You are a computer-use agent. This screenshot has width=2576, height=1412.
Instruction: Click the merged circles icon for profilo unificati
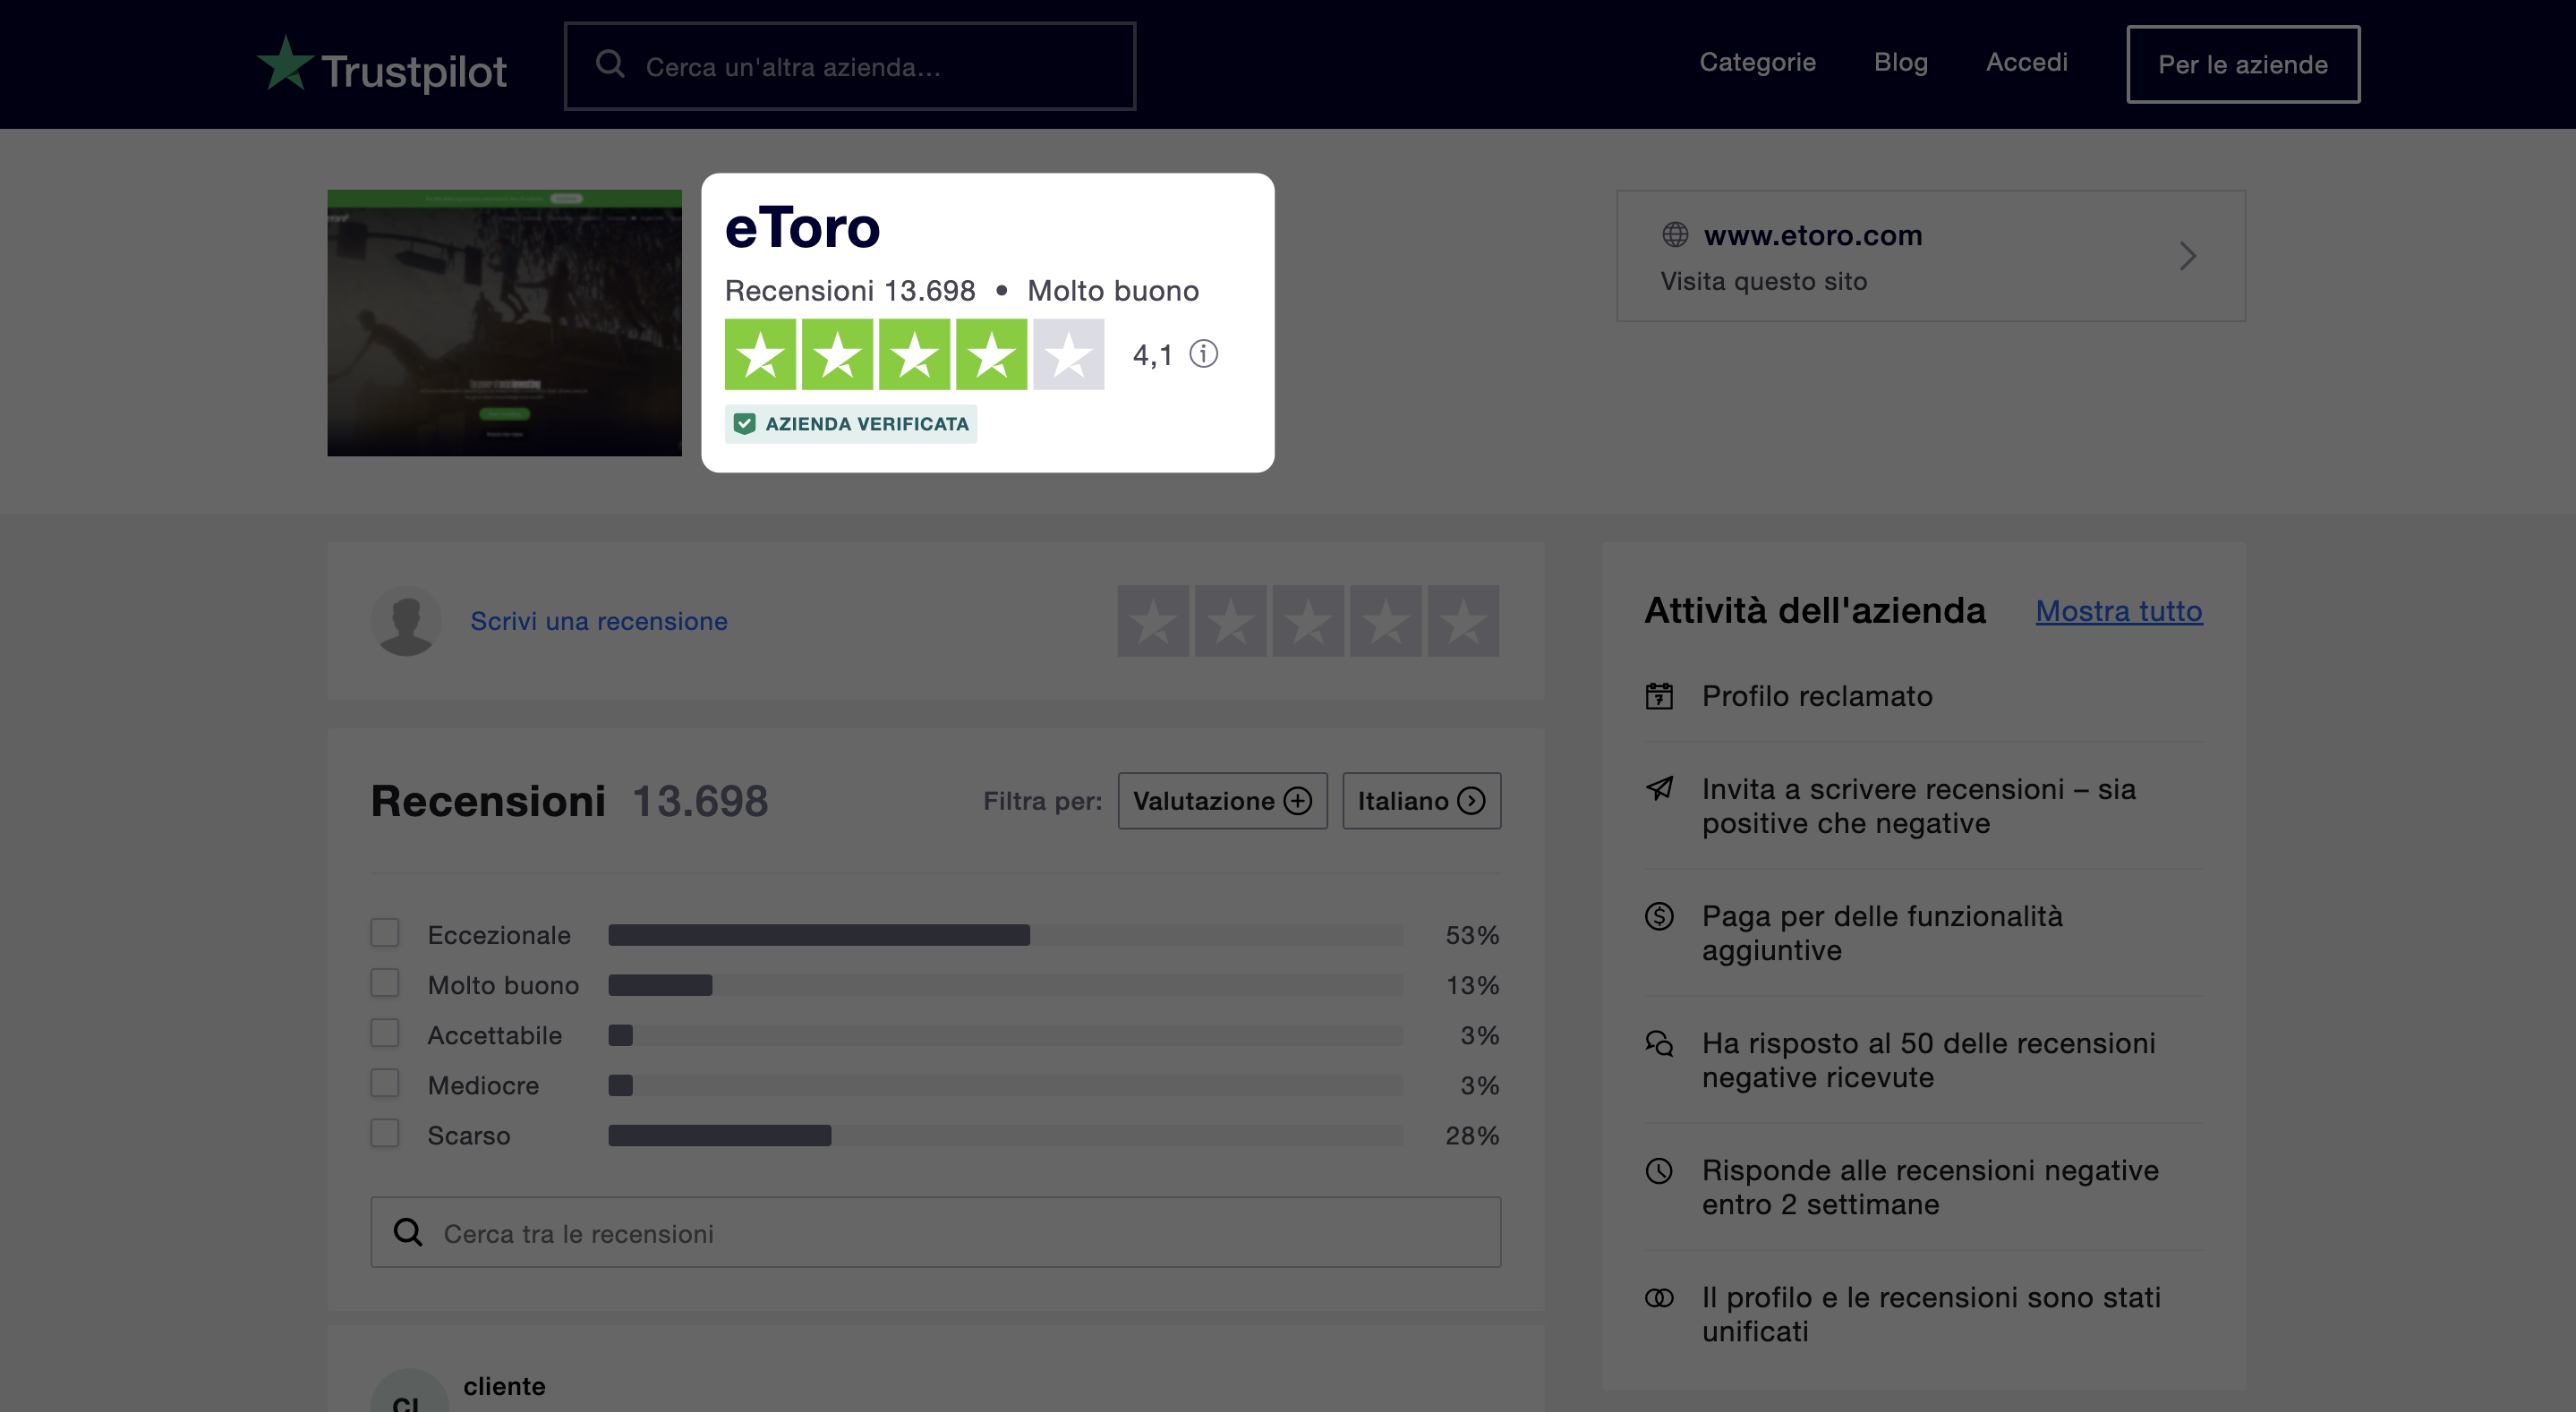(x=1659, y=1298)
